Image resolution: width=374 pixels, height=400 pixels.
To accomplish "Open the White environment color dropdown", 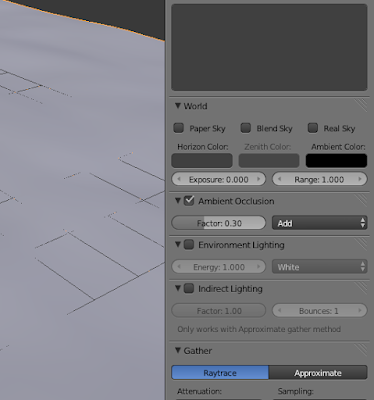I will 320,267.
